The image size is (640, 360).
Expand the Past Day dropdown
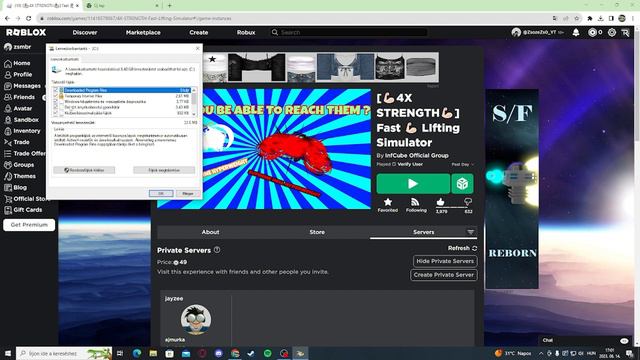click(x=462, y=164)
